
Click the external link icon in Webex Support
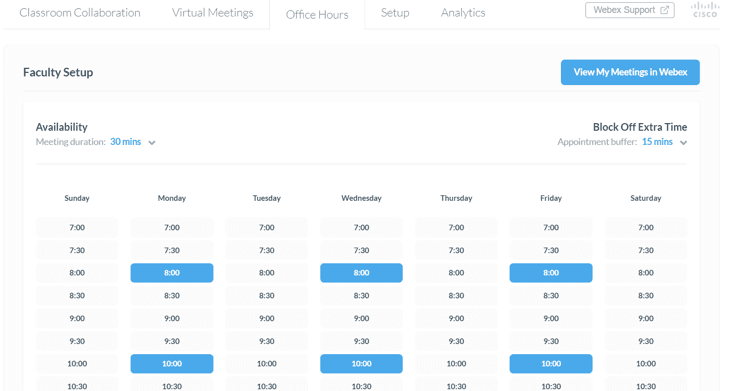[664, 10]
